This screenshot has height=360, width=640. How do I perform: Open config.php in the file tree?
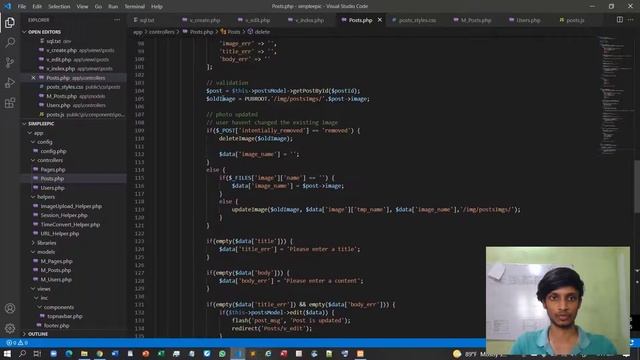(x=53, y=151)
